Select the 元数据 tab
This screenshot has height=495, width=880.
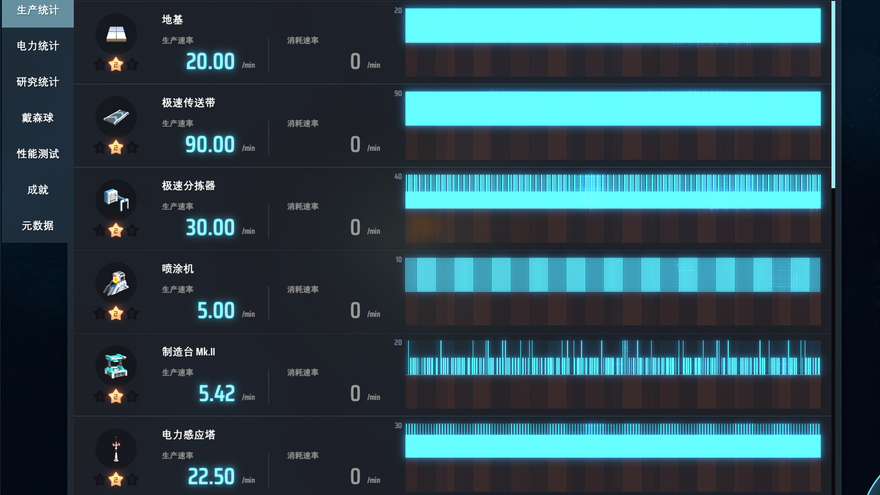pos(37,226)
